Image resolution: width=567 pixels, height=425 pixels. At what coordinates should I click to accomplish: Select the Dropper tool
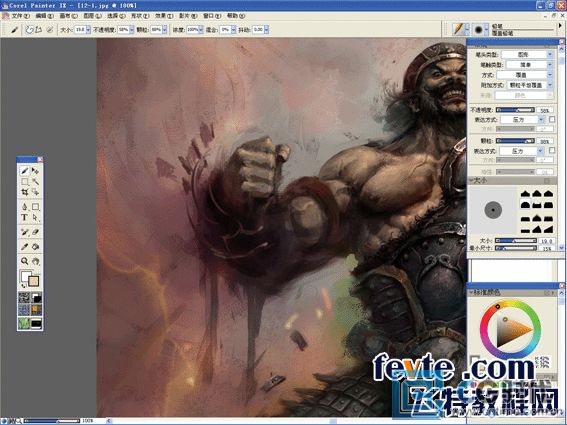25,247
